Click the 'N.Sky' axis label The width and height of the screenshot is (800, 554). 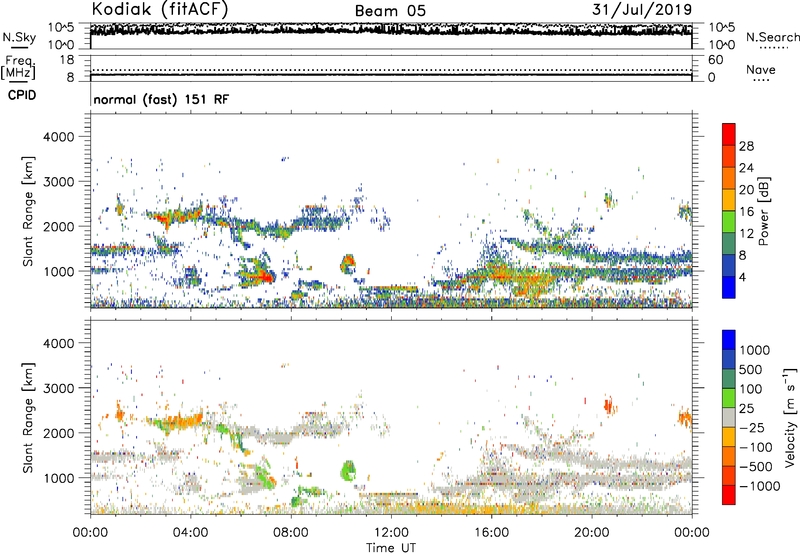tap(19, 37)
